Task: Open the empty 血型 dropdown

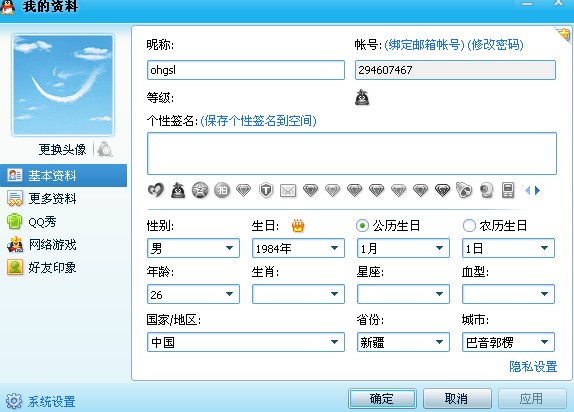Action: [x=508, y=294]
